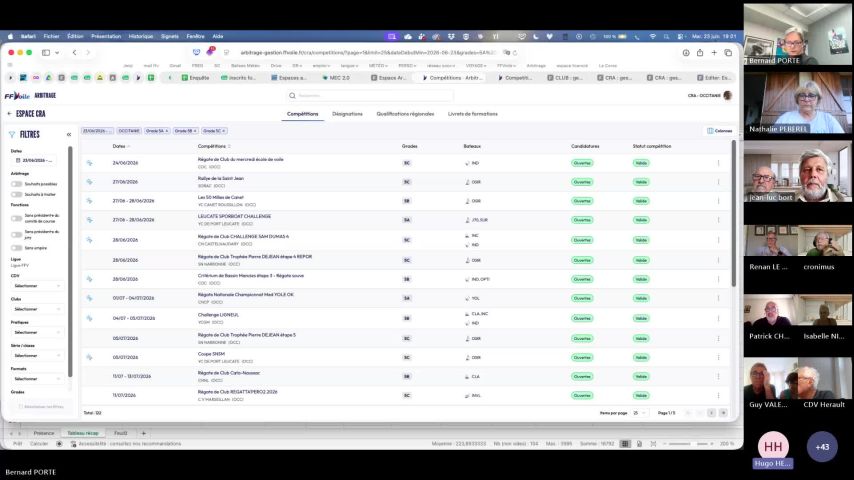Click the arbitrage icon on the Coupe SNSM row

coord(89,357)
